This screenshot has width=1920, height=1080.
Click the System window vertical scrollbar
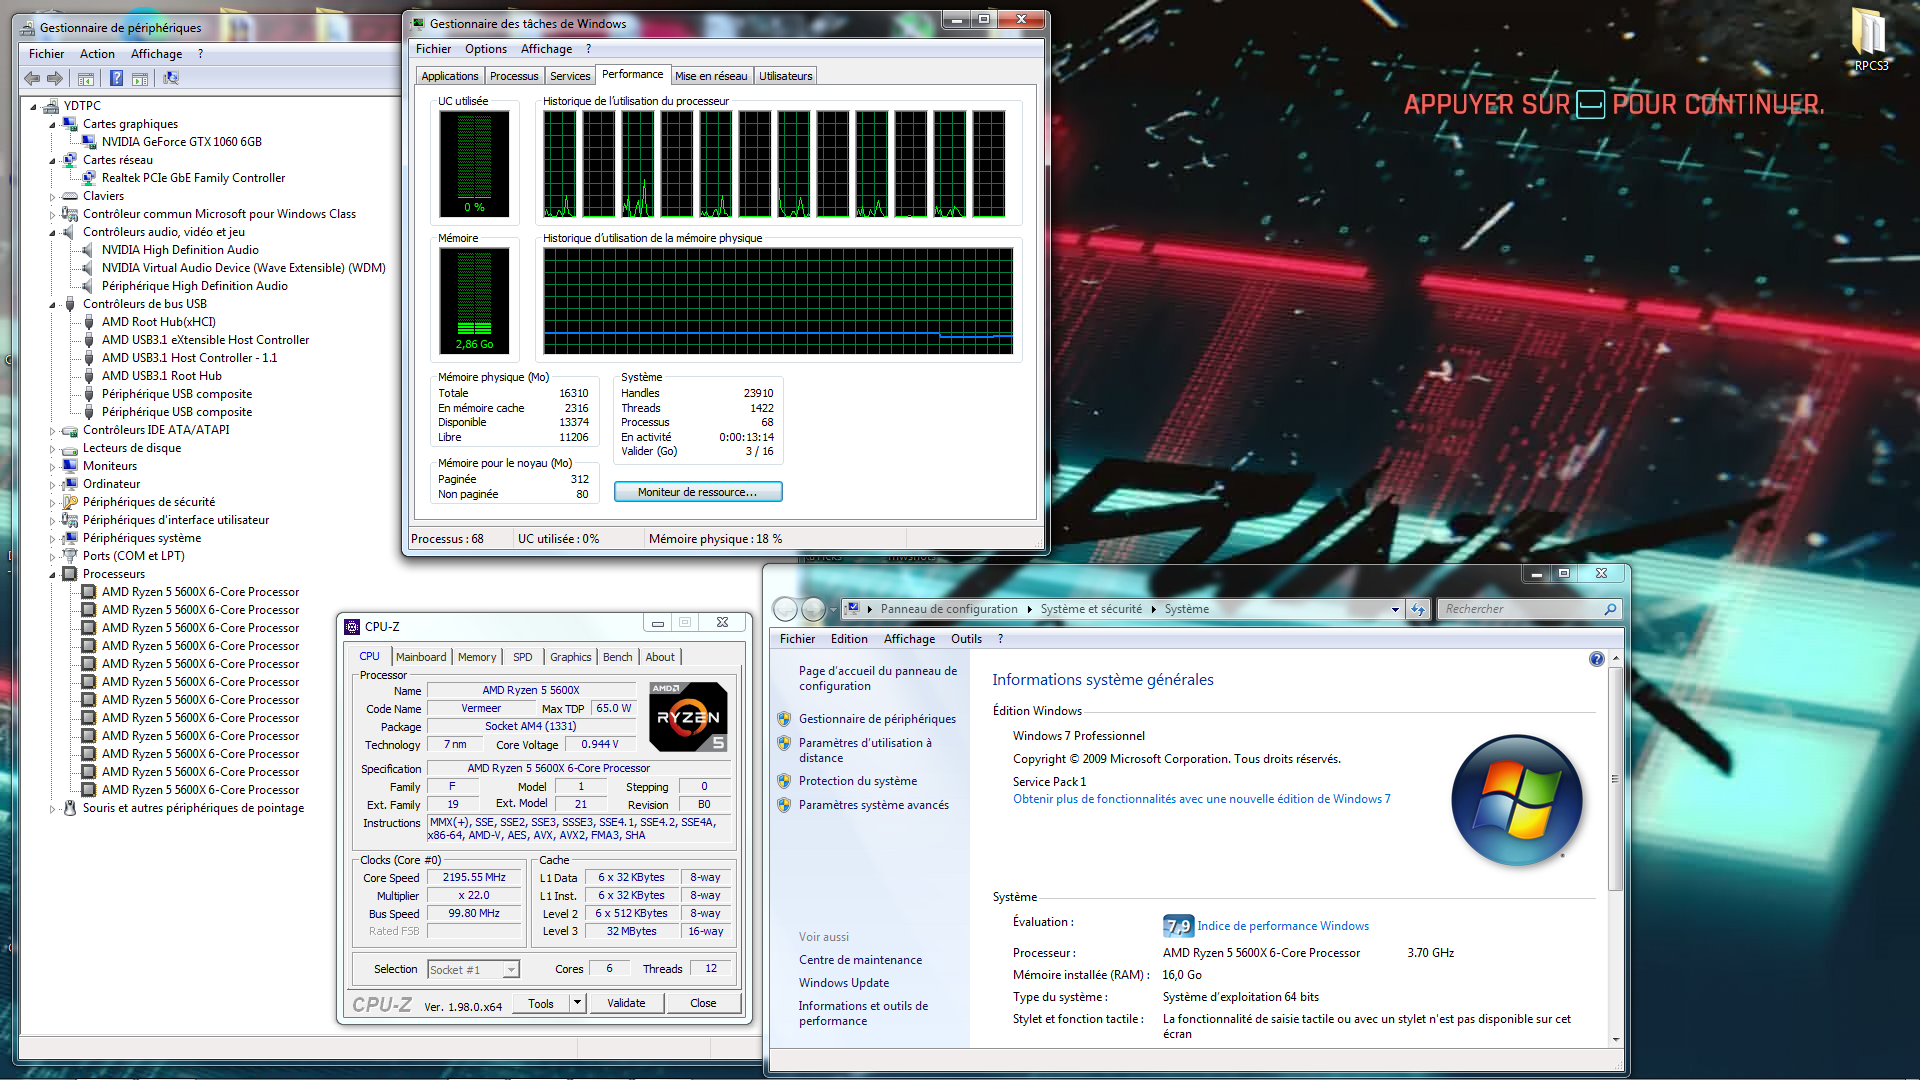click(1615, 780)
